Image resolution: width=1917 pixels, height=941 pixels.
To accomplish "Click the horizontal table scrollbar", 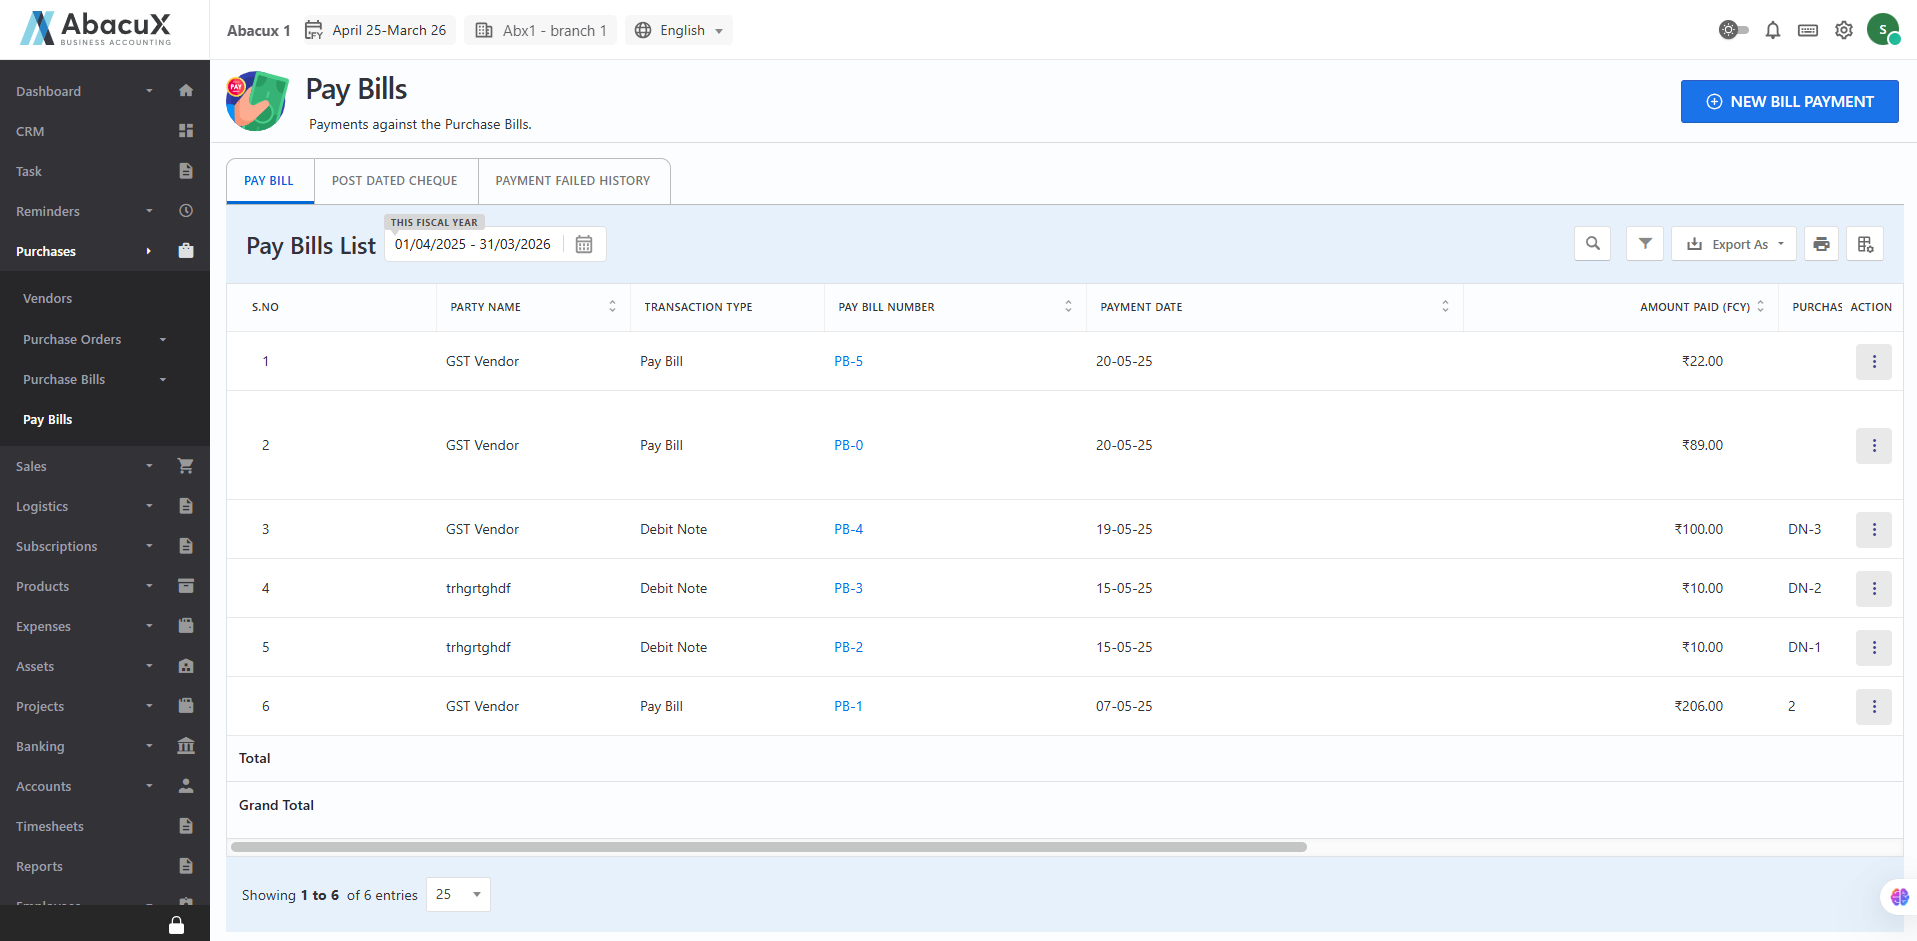I will pyautogui.click(x=768, y=847).
